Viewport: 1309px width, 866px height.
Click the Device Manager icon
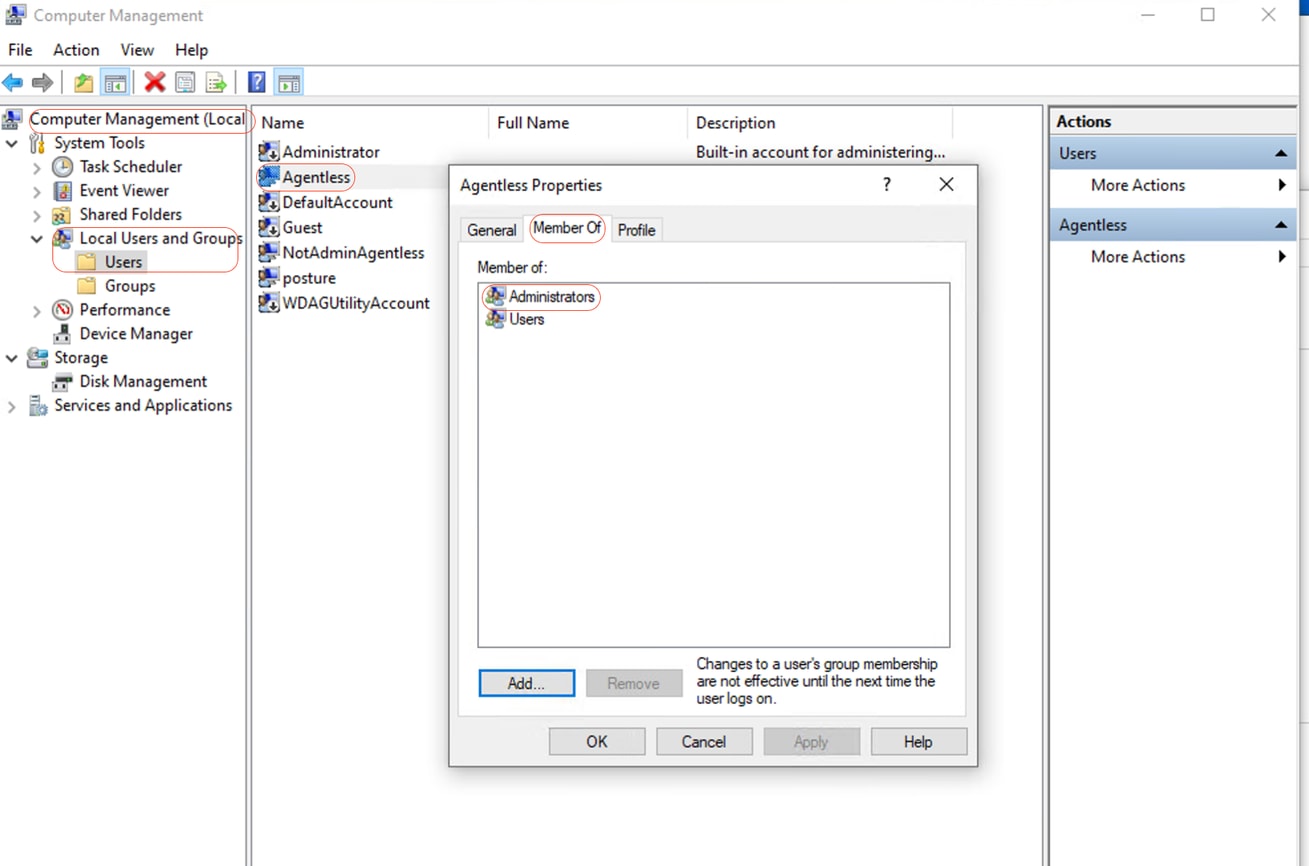(63, 334)
